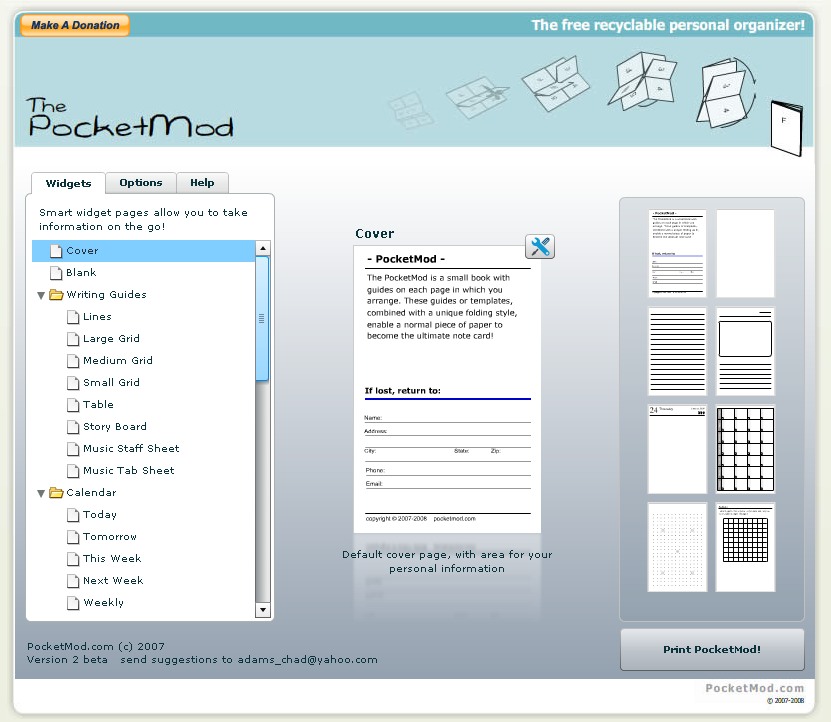The height and width of the screenshot is (722, 831).
Task: Click the Next Week page icon
Action: click(73, 581)
